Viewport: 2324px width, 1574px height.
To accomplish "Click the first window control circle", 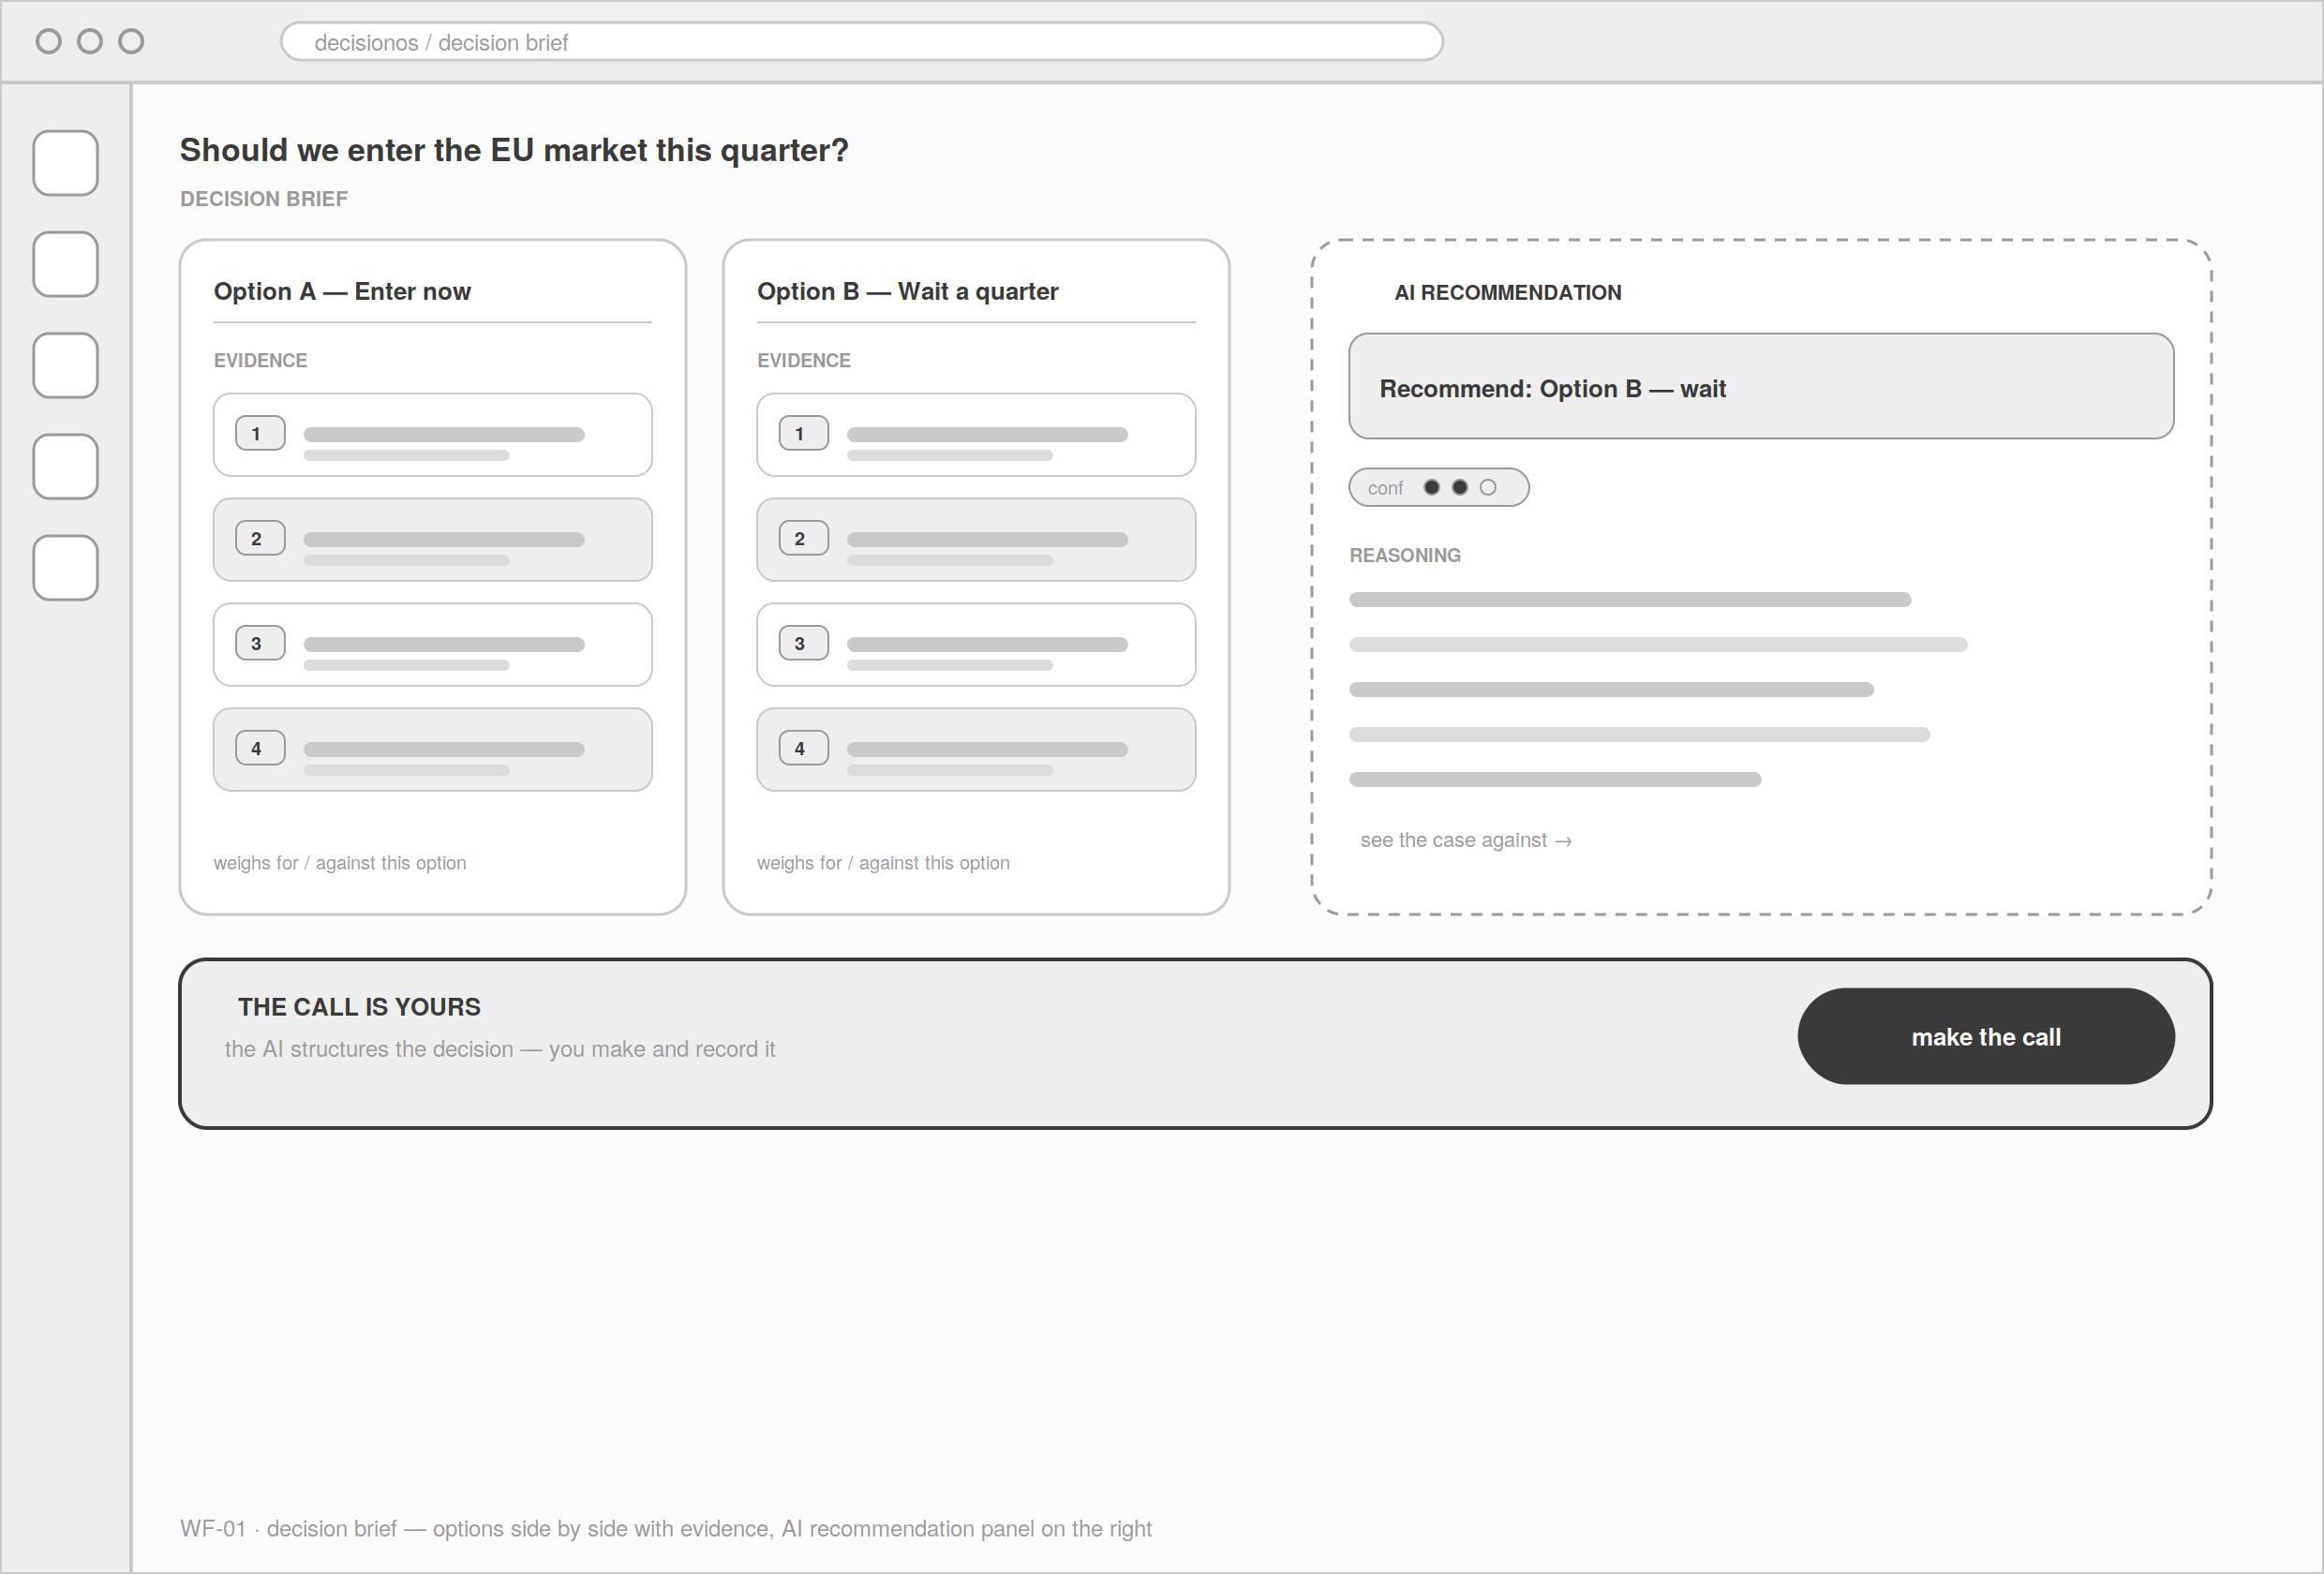I will click(48, 41).
